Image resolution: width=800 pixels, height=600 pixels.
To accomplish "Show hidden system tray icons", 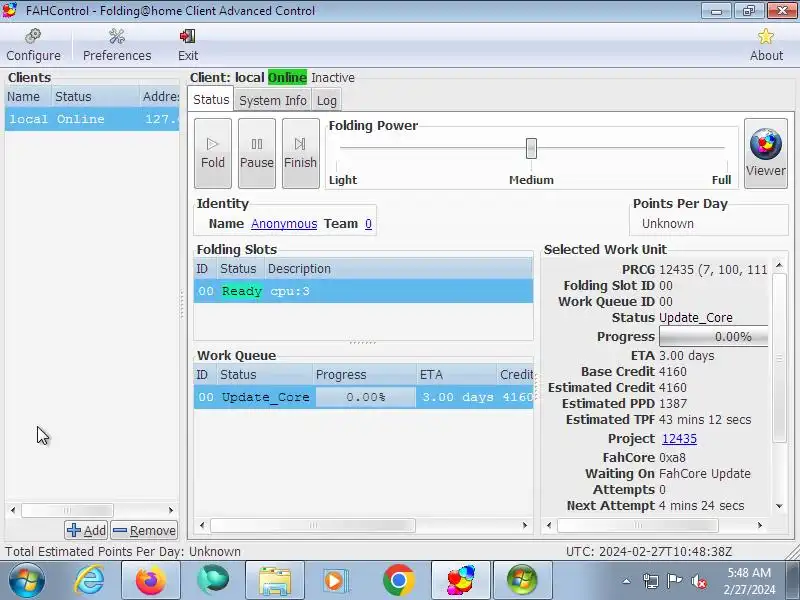I will point(627,581).
